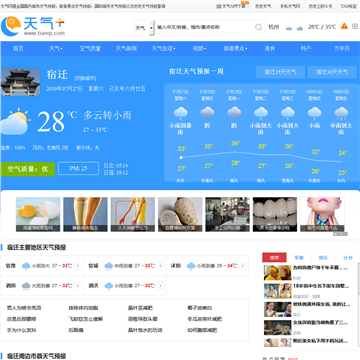Screen dimensions: 360x360
Task: Click the large sun-and-cloud current weather icon
Action: tap(15, 121)
